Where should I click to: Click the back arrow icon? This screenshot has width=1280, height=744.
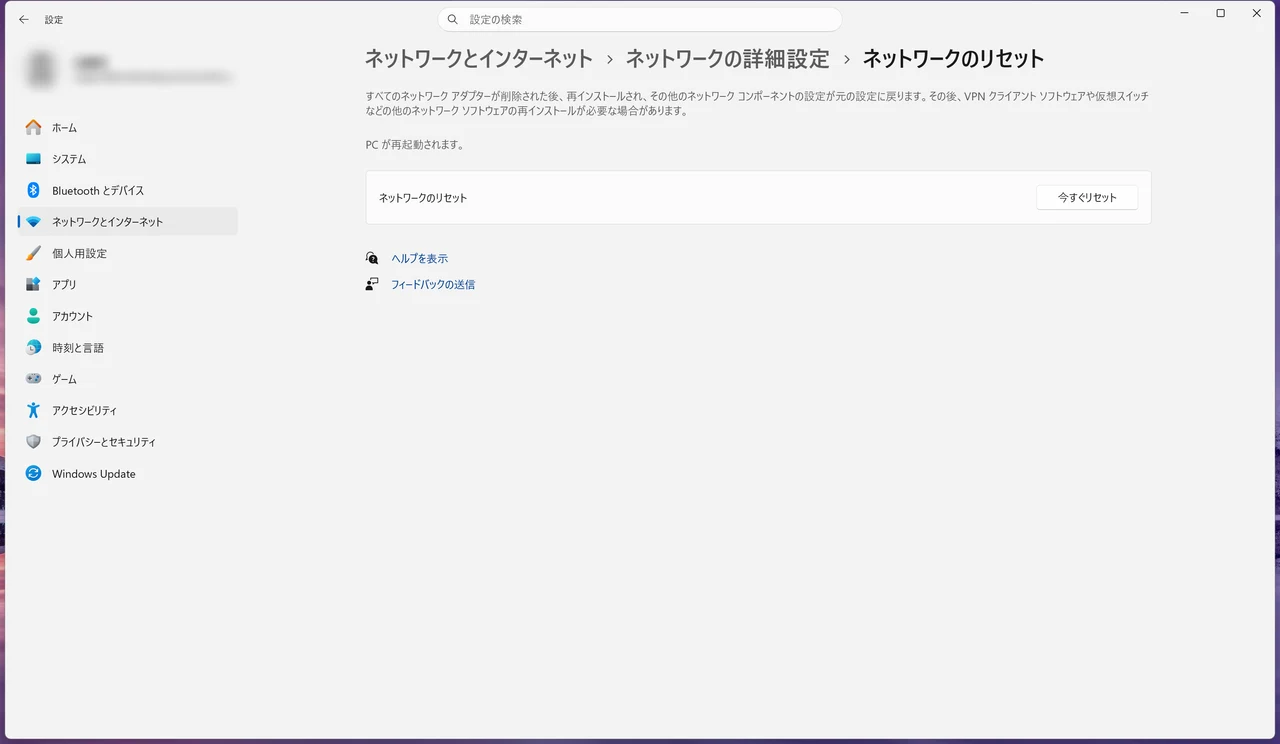click(x=24, y=19)
